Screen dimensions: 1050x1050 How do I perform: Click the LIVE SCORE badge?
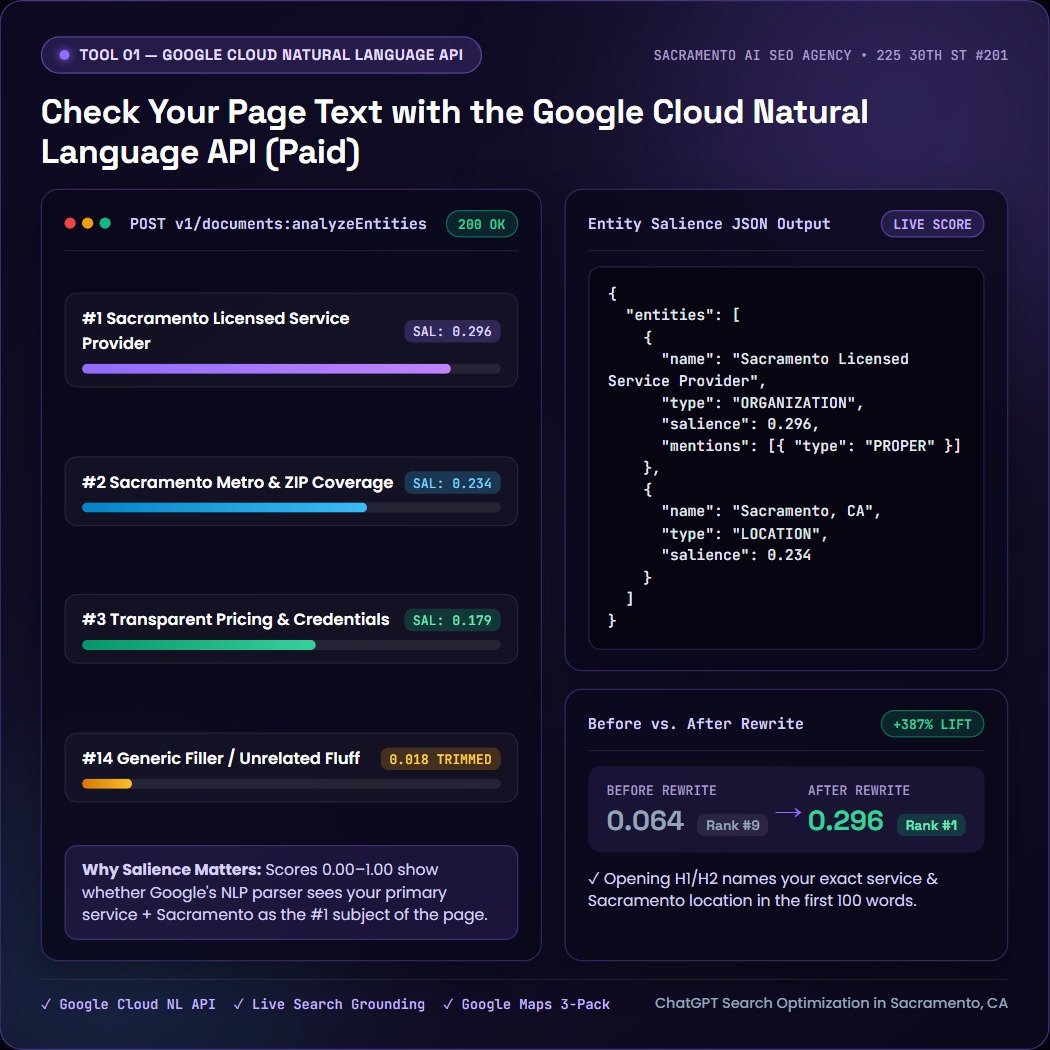coord(932,224)
